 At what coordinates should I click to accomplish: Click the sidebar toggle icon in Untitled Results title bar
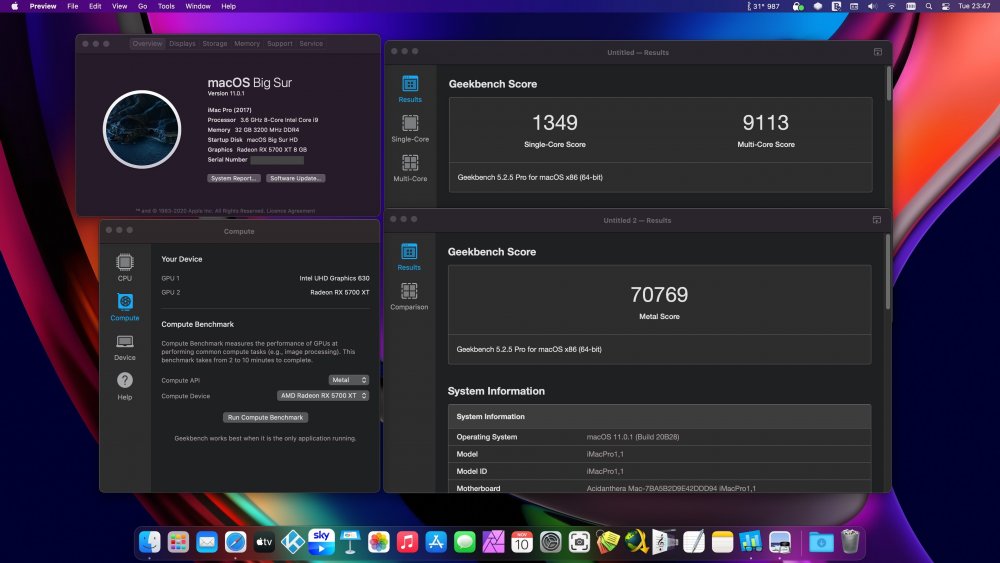coord(878,52)
